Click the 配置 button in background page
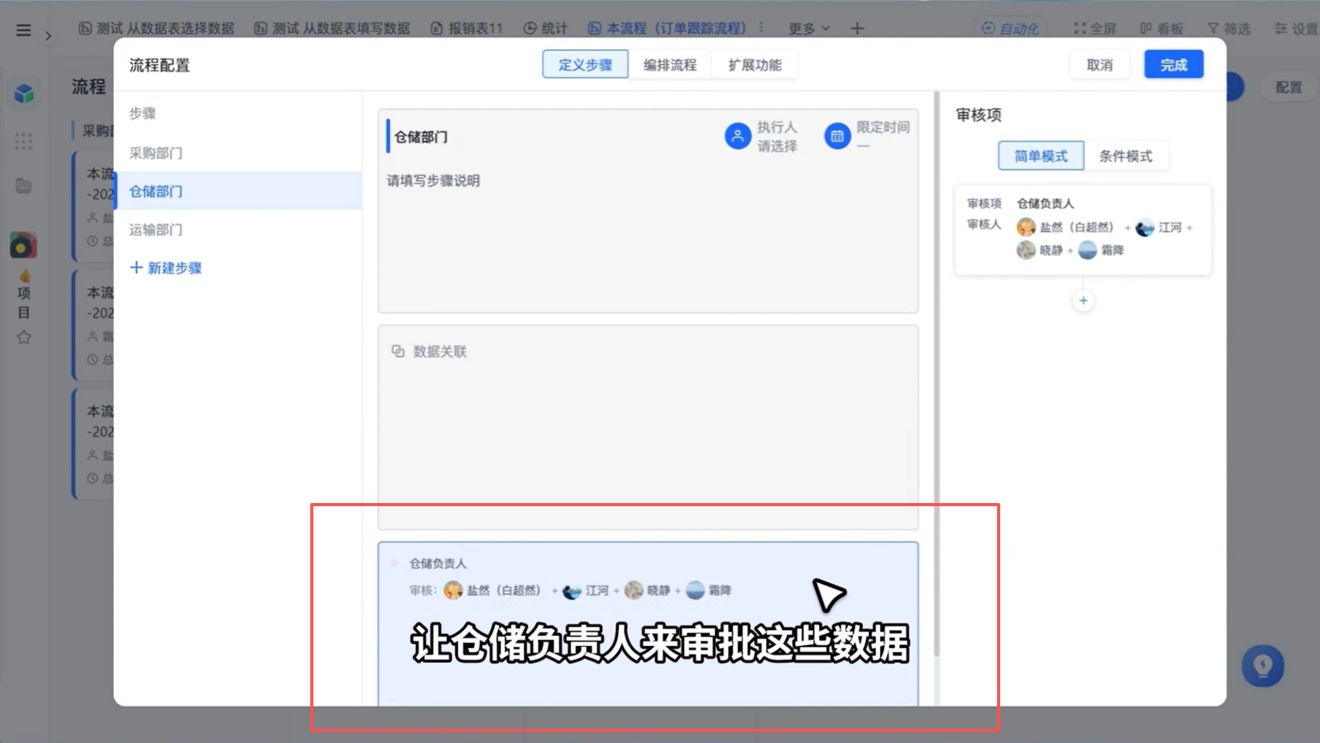 coord(1289,87)
